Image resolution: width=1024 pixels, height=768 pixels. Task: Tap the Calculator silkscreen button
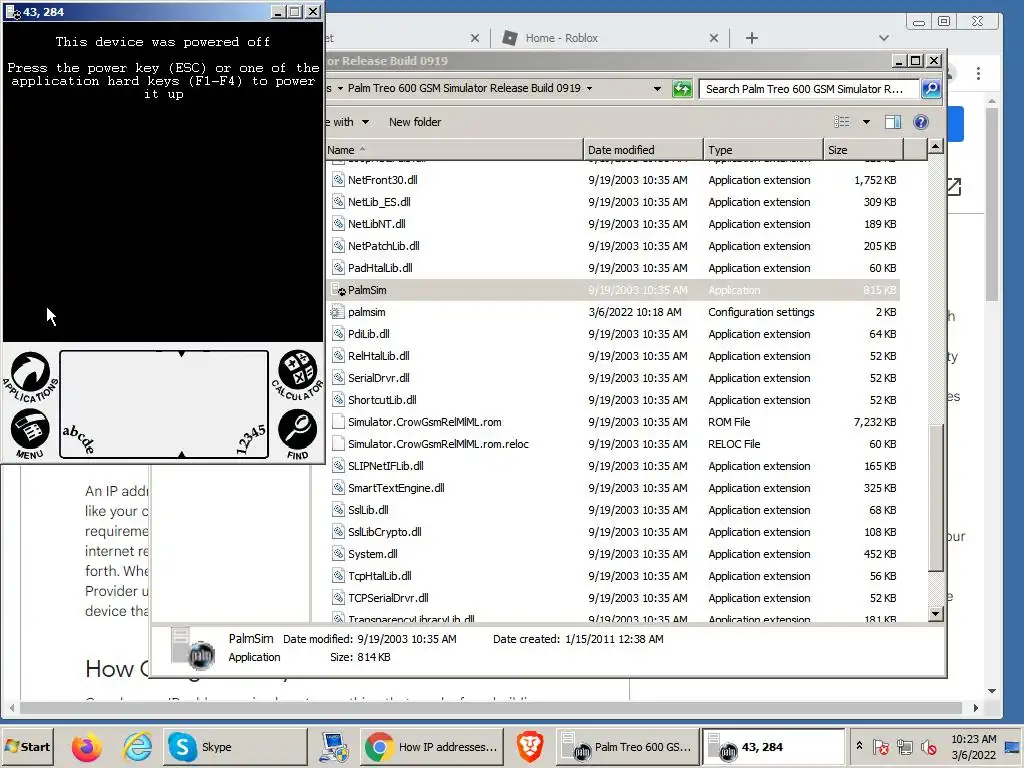(x=298, y=374)
